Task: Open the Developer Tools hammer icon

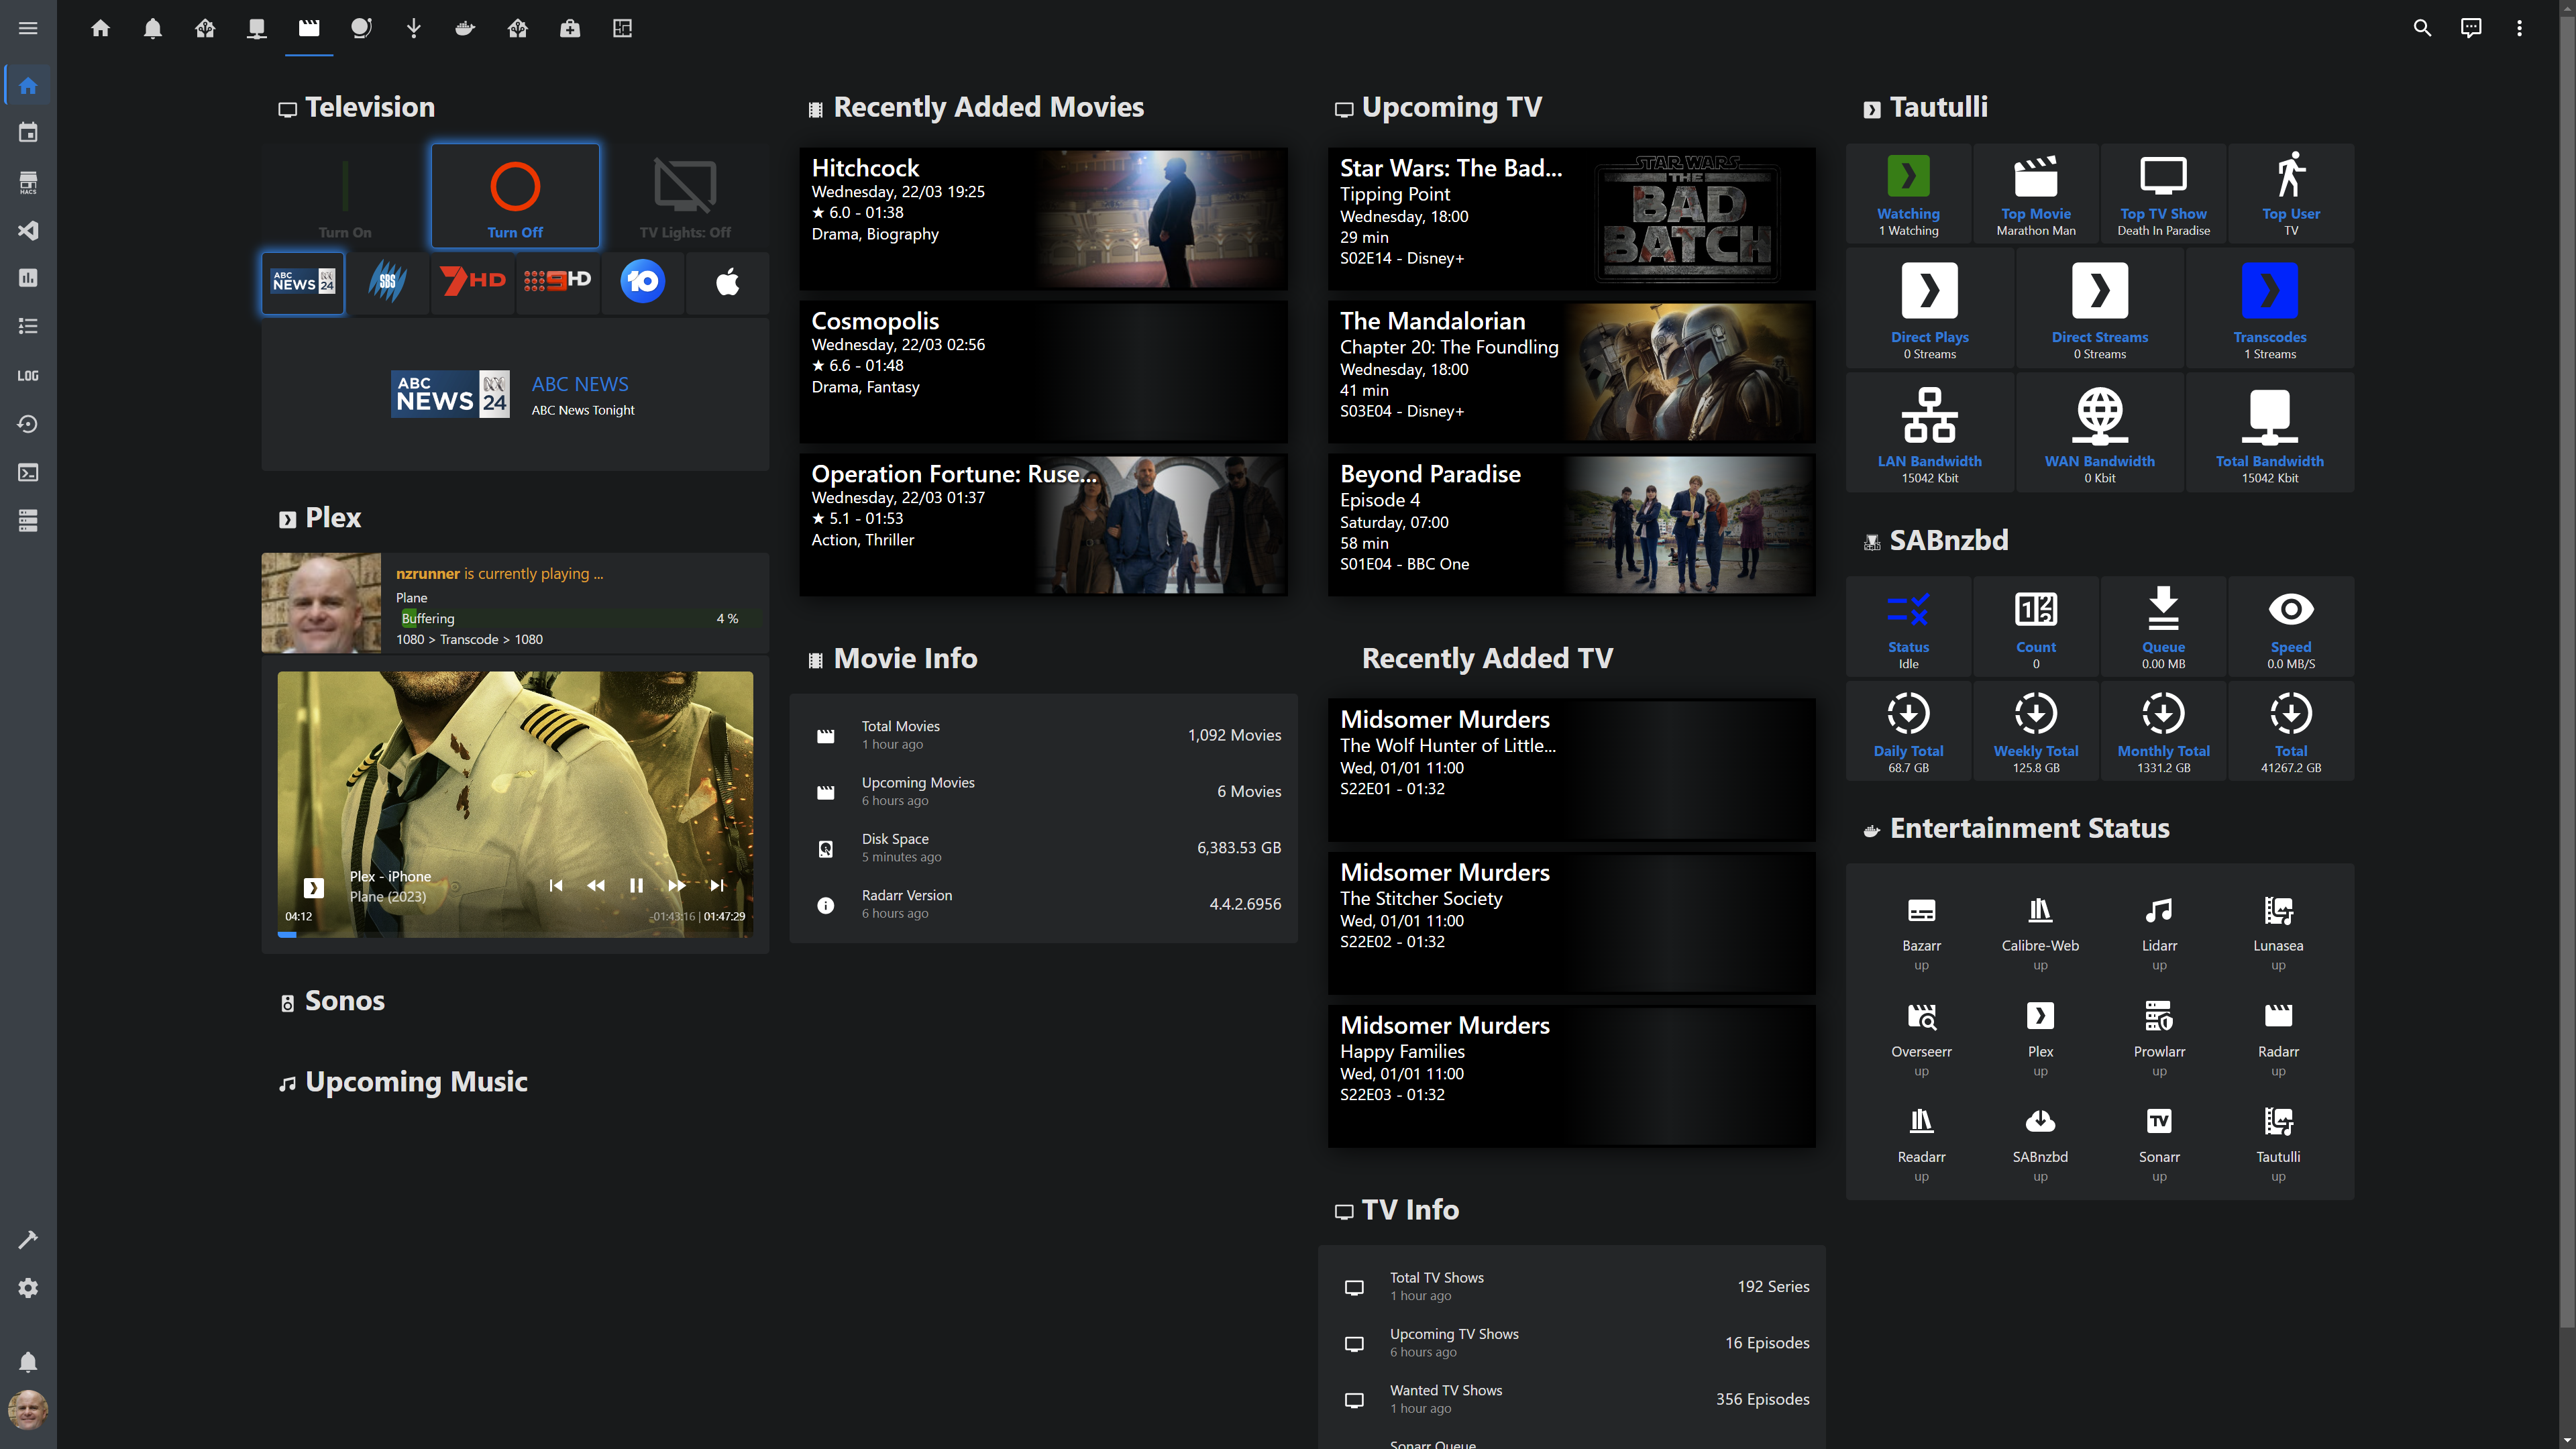Action: (28, 1239)
